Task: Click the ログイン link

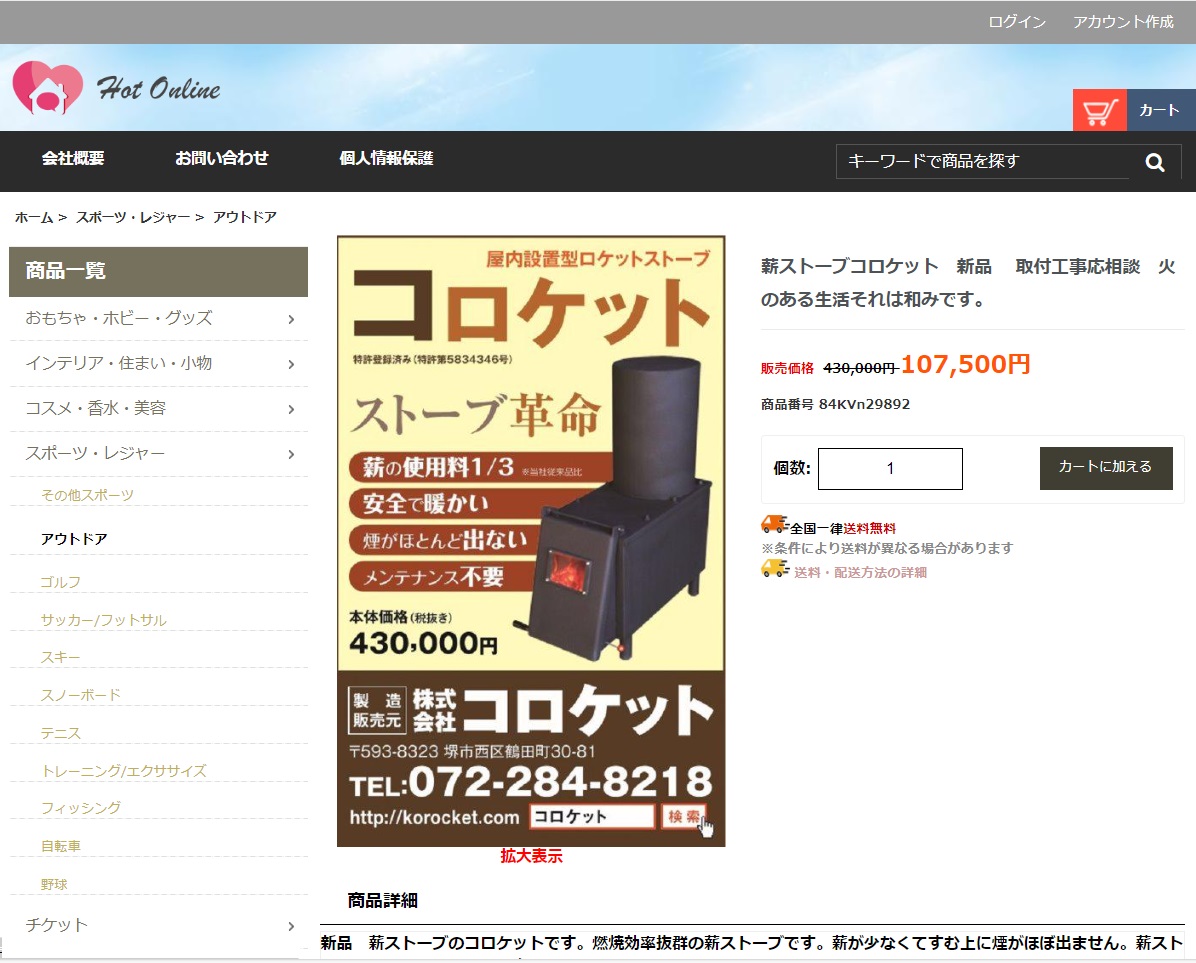Action: [1017, 22]
